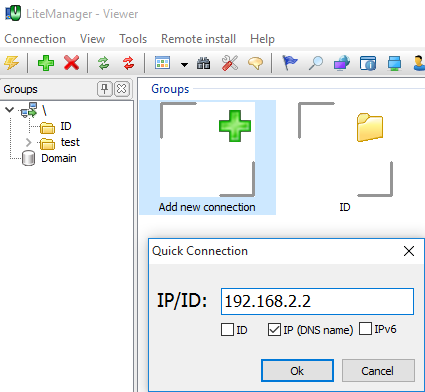Click the IP/ID input field

click(317, 301)
